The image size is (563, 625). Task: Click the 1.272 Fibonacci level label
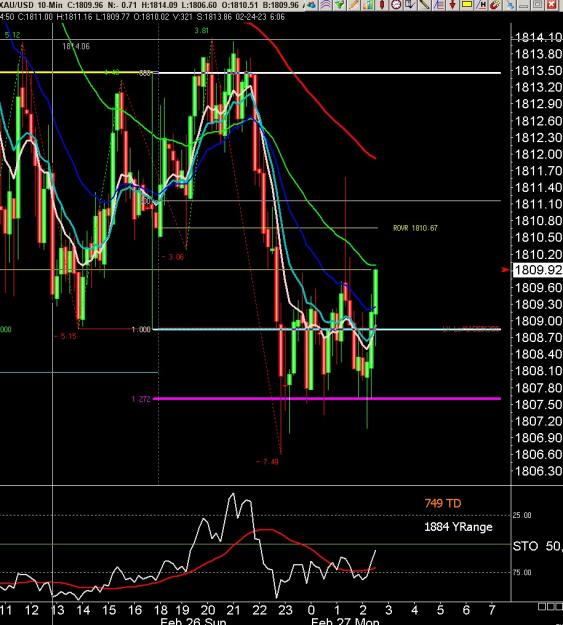pyautogui.click(x=141, y=399)
